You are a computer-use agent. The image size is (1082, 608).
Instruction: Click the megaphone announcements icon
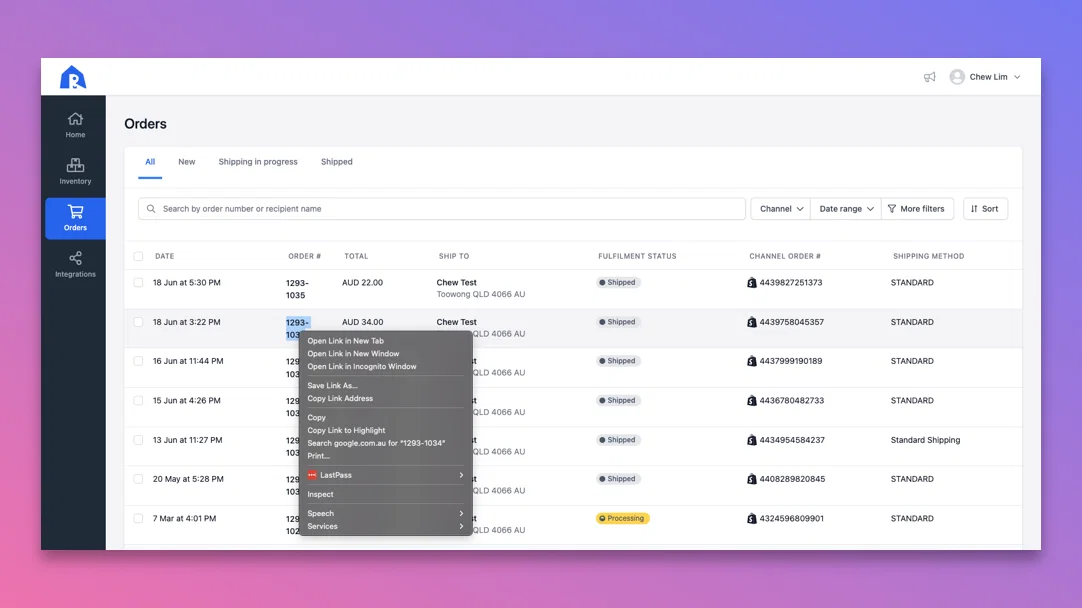929,77
